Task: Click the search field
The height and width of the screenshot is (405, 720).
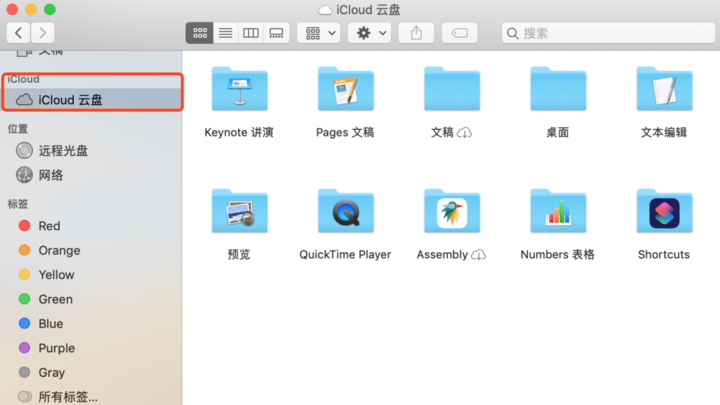Action: tap(608, 33)
